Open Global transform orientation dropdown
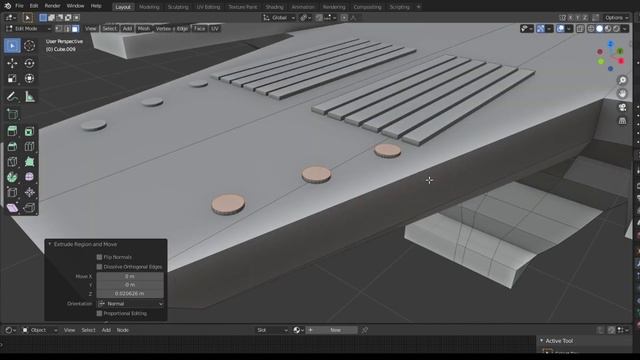 [x=279, y=18]
